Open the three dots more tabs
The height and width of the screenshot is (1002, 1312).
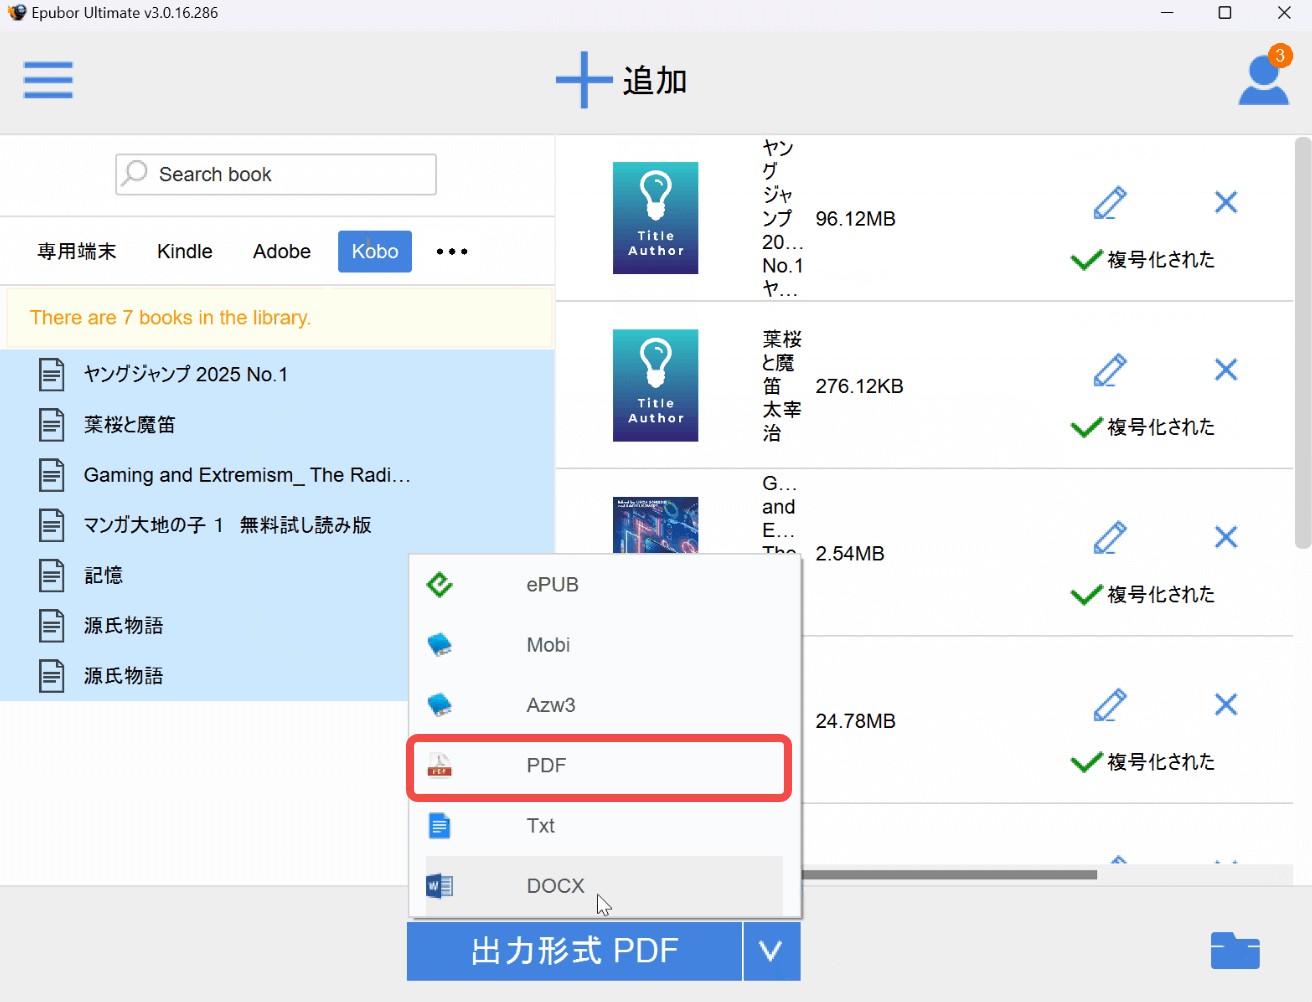click(x=452, y=252)
